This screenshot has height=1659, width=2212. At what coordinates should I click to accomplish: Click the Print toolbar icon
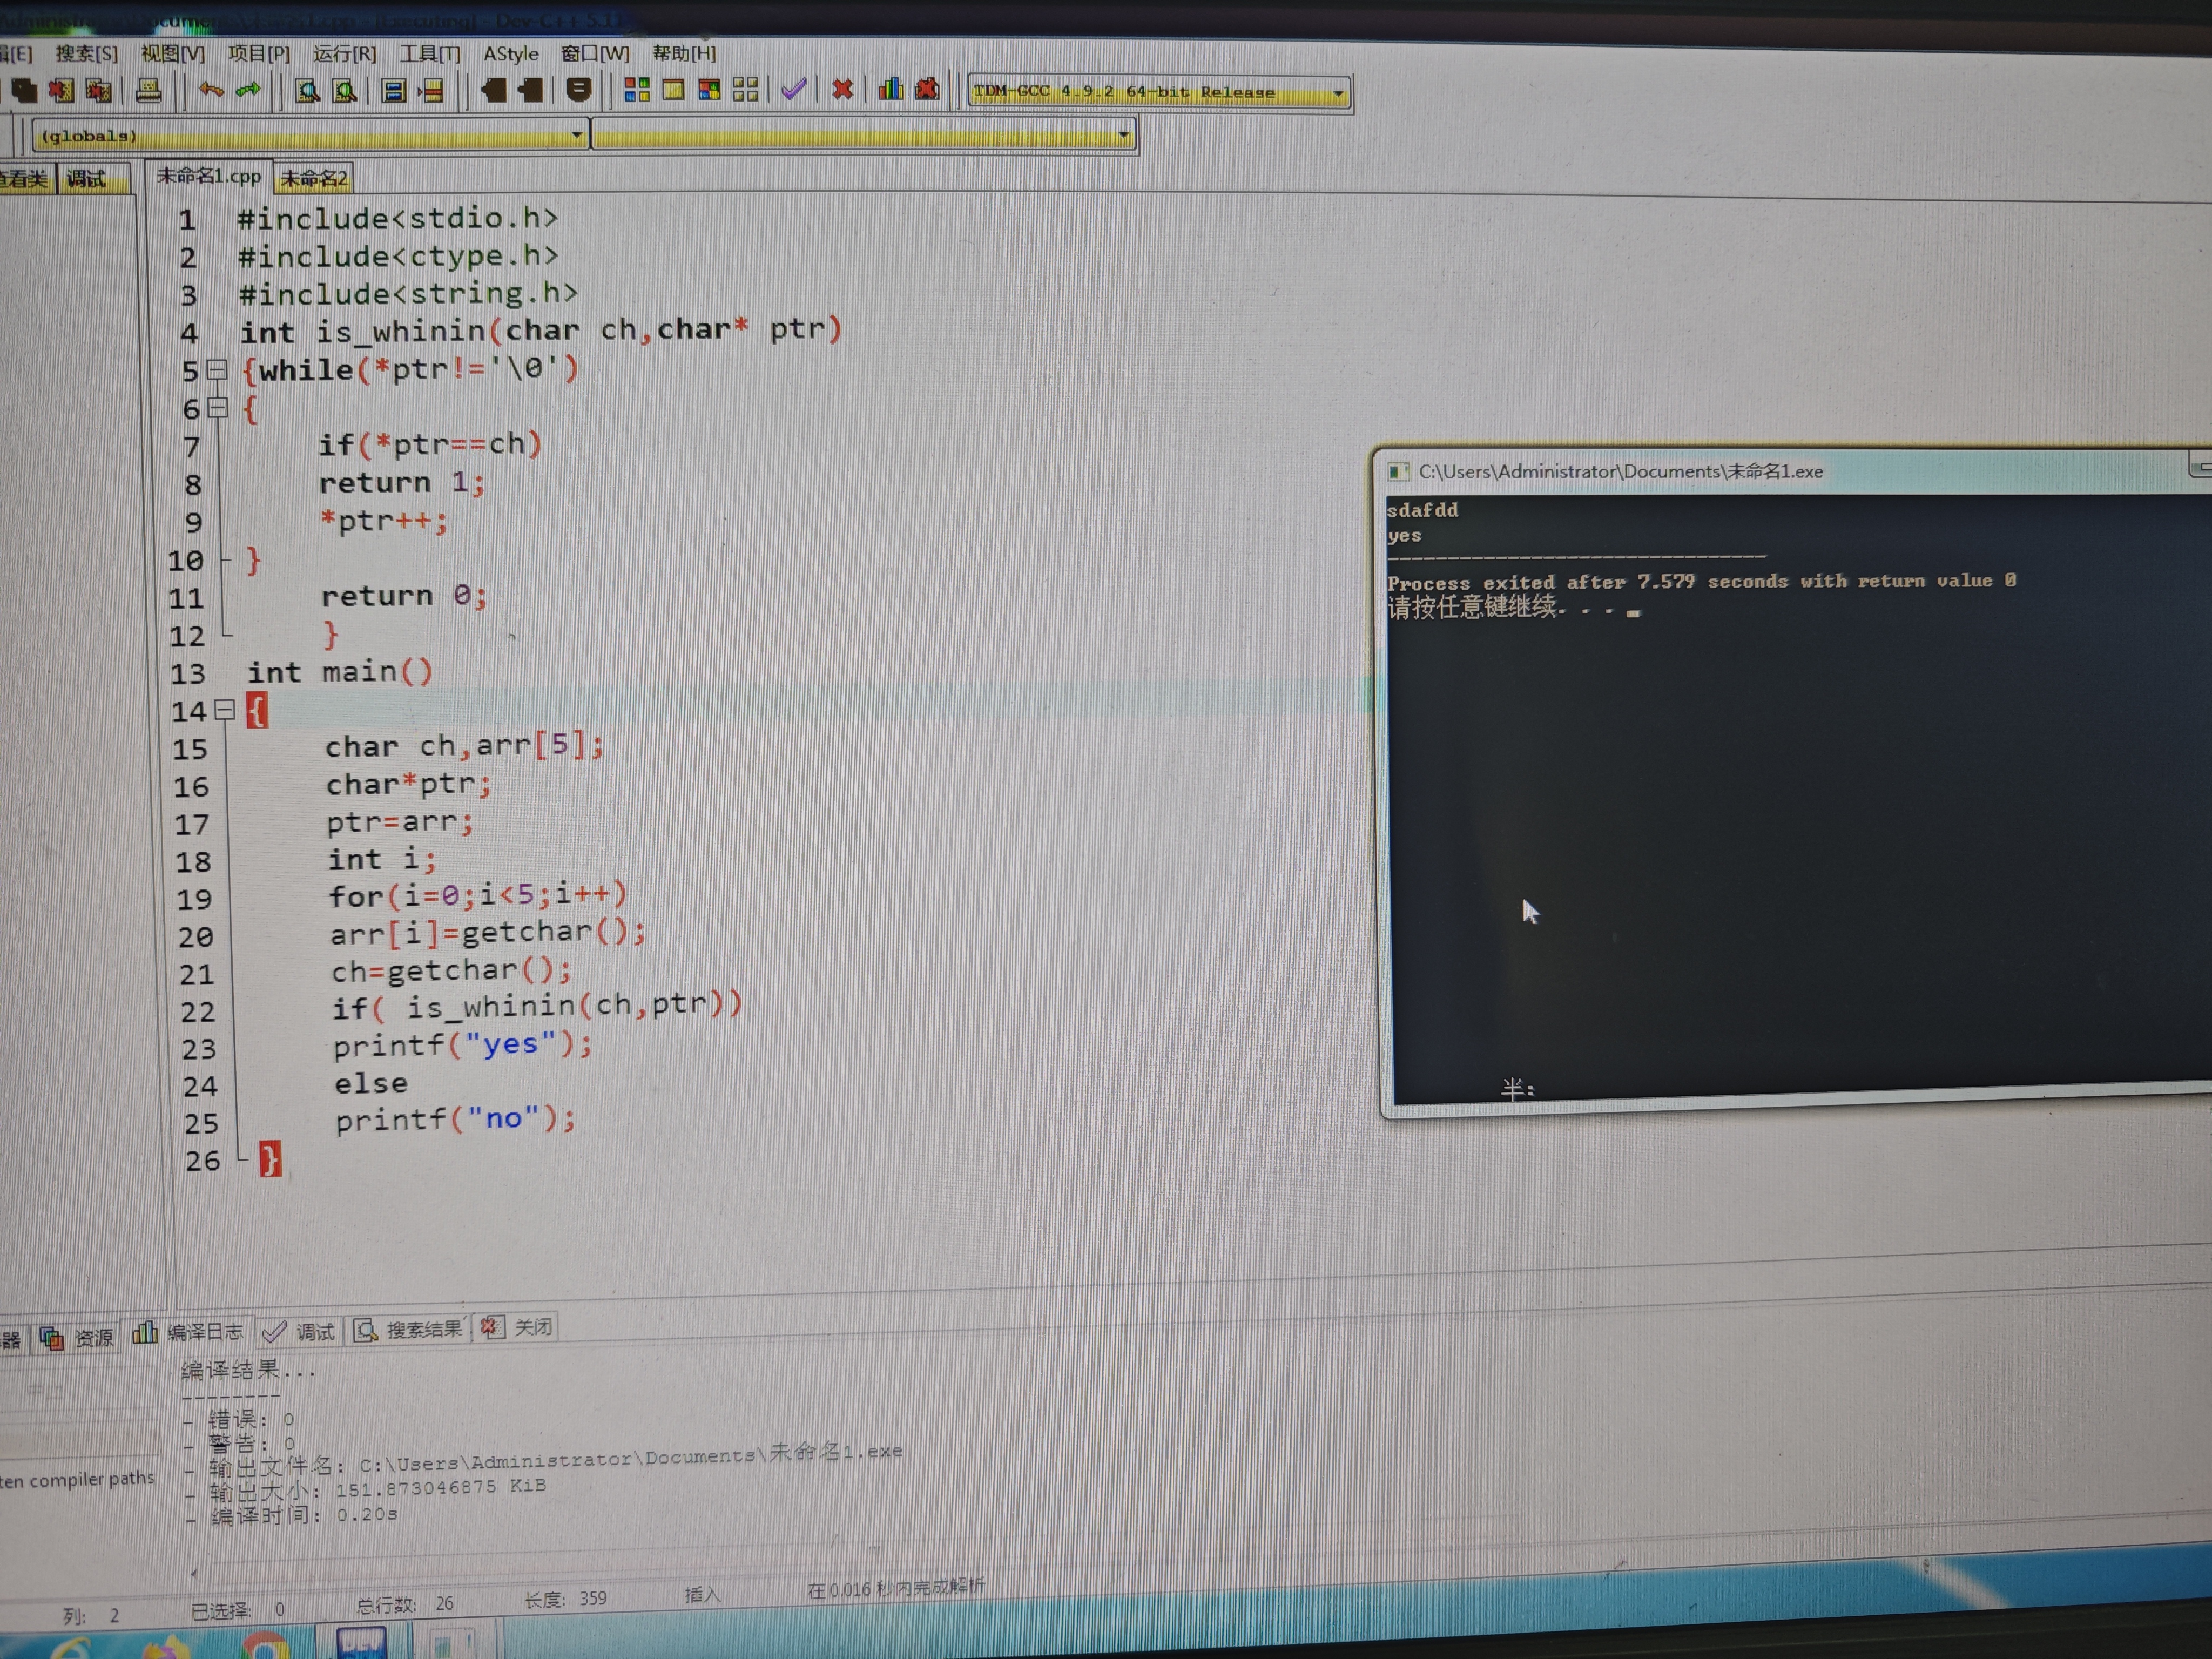[x=148, y=92]
